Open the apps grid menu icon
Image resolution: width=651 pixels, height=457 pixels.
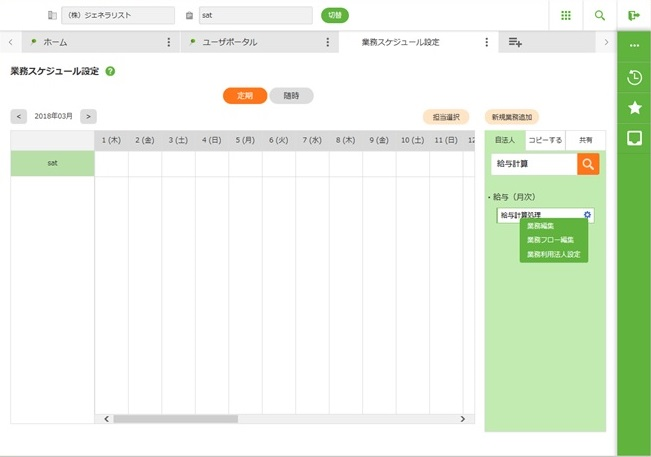(565, 15)
